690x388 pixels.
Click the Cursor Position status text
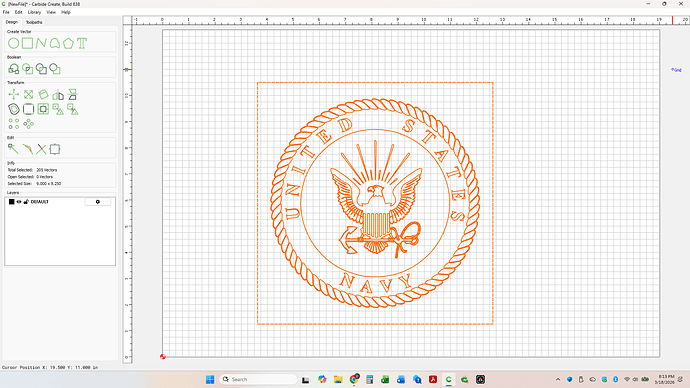[x=50, y=367]
